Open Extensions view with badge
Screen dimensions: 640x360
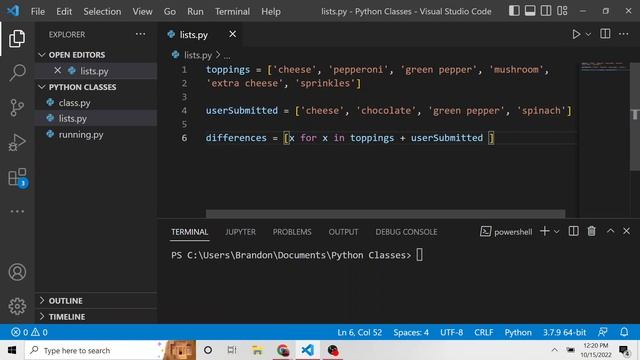pos(17,178)
